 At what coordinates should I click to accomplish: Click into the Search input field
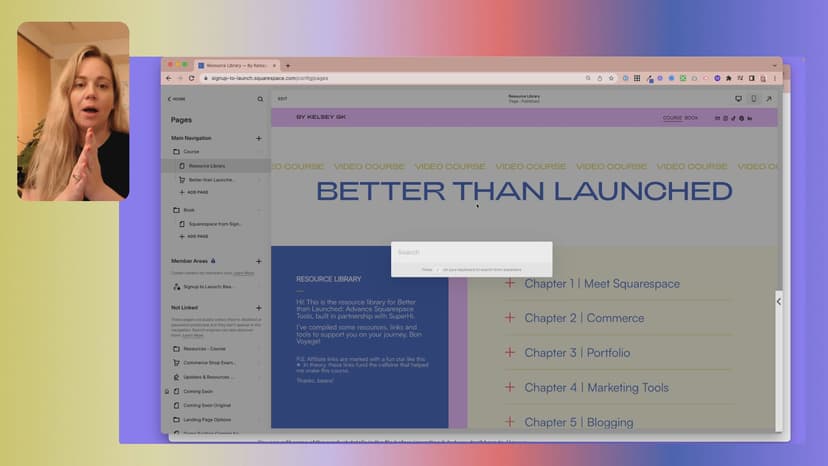(470, 253)
